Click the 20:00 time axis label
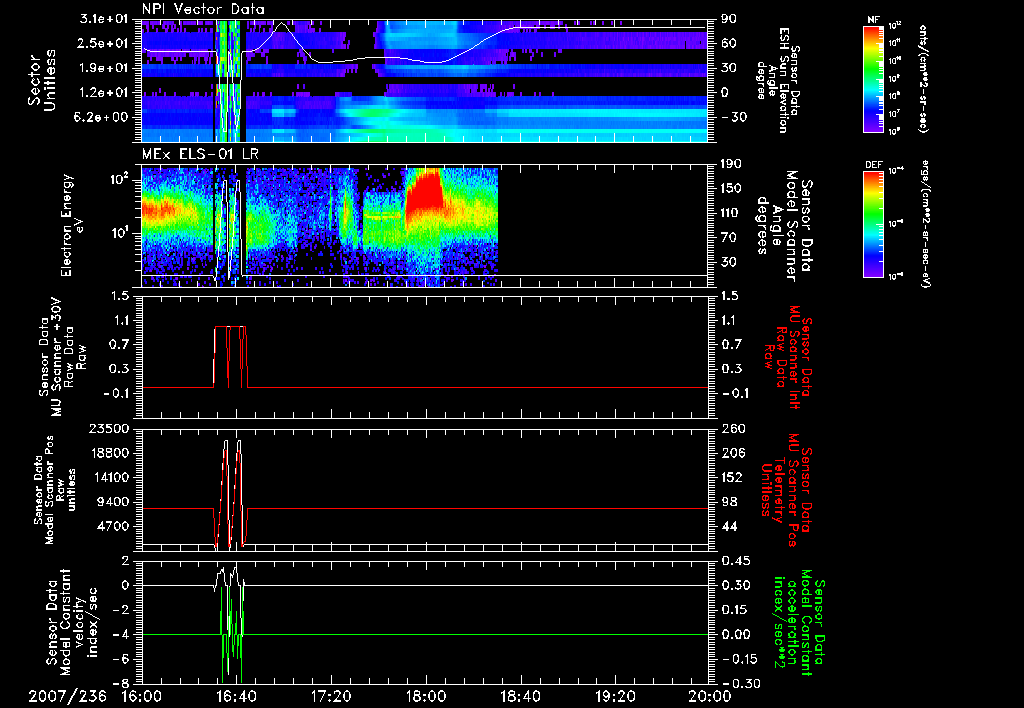 [x=710, y=696]
